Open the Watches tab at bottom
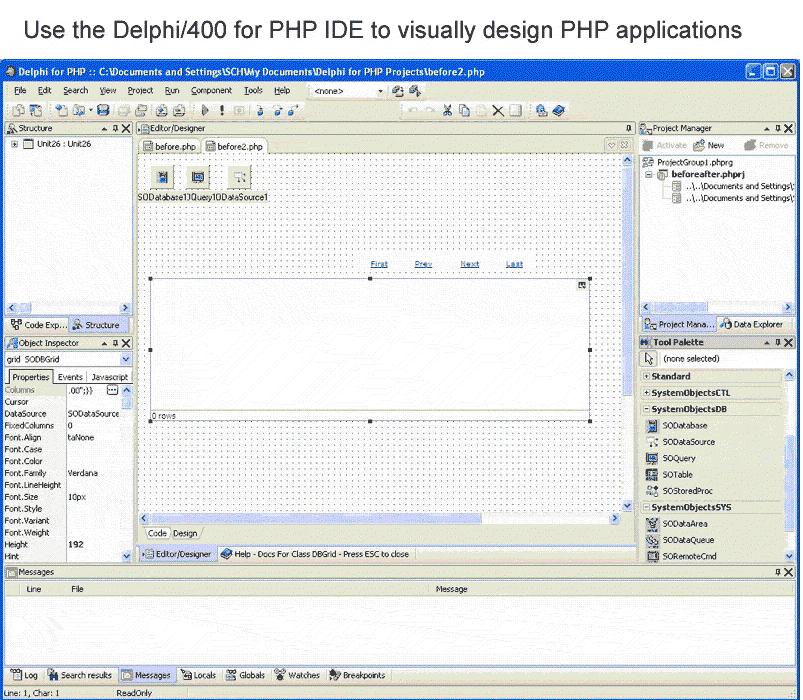The image size is (803, 700). [x=297, y=675]
